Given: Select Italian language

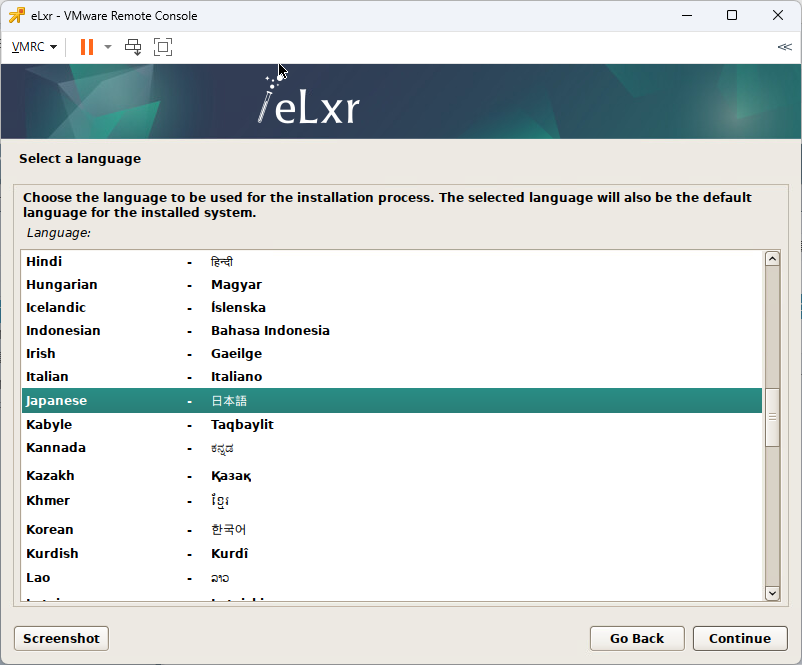Looking at the screenshot, I should pos(392,376).
